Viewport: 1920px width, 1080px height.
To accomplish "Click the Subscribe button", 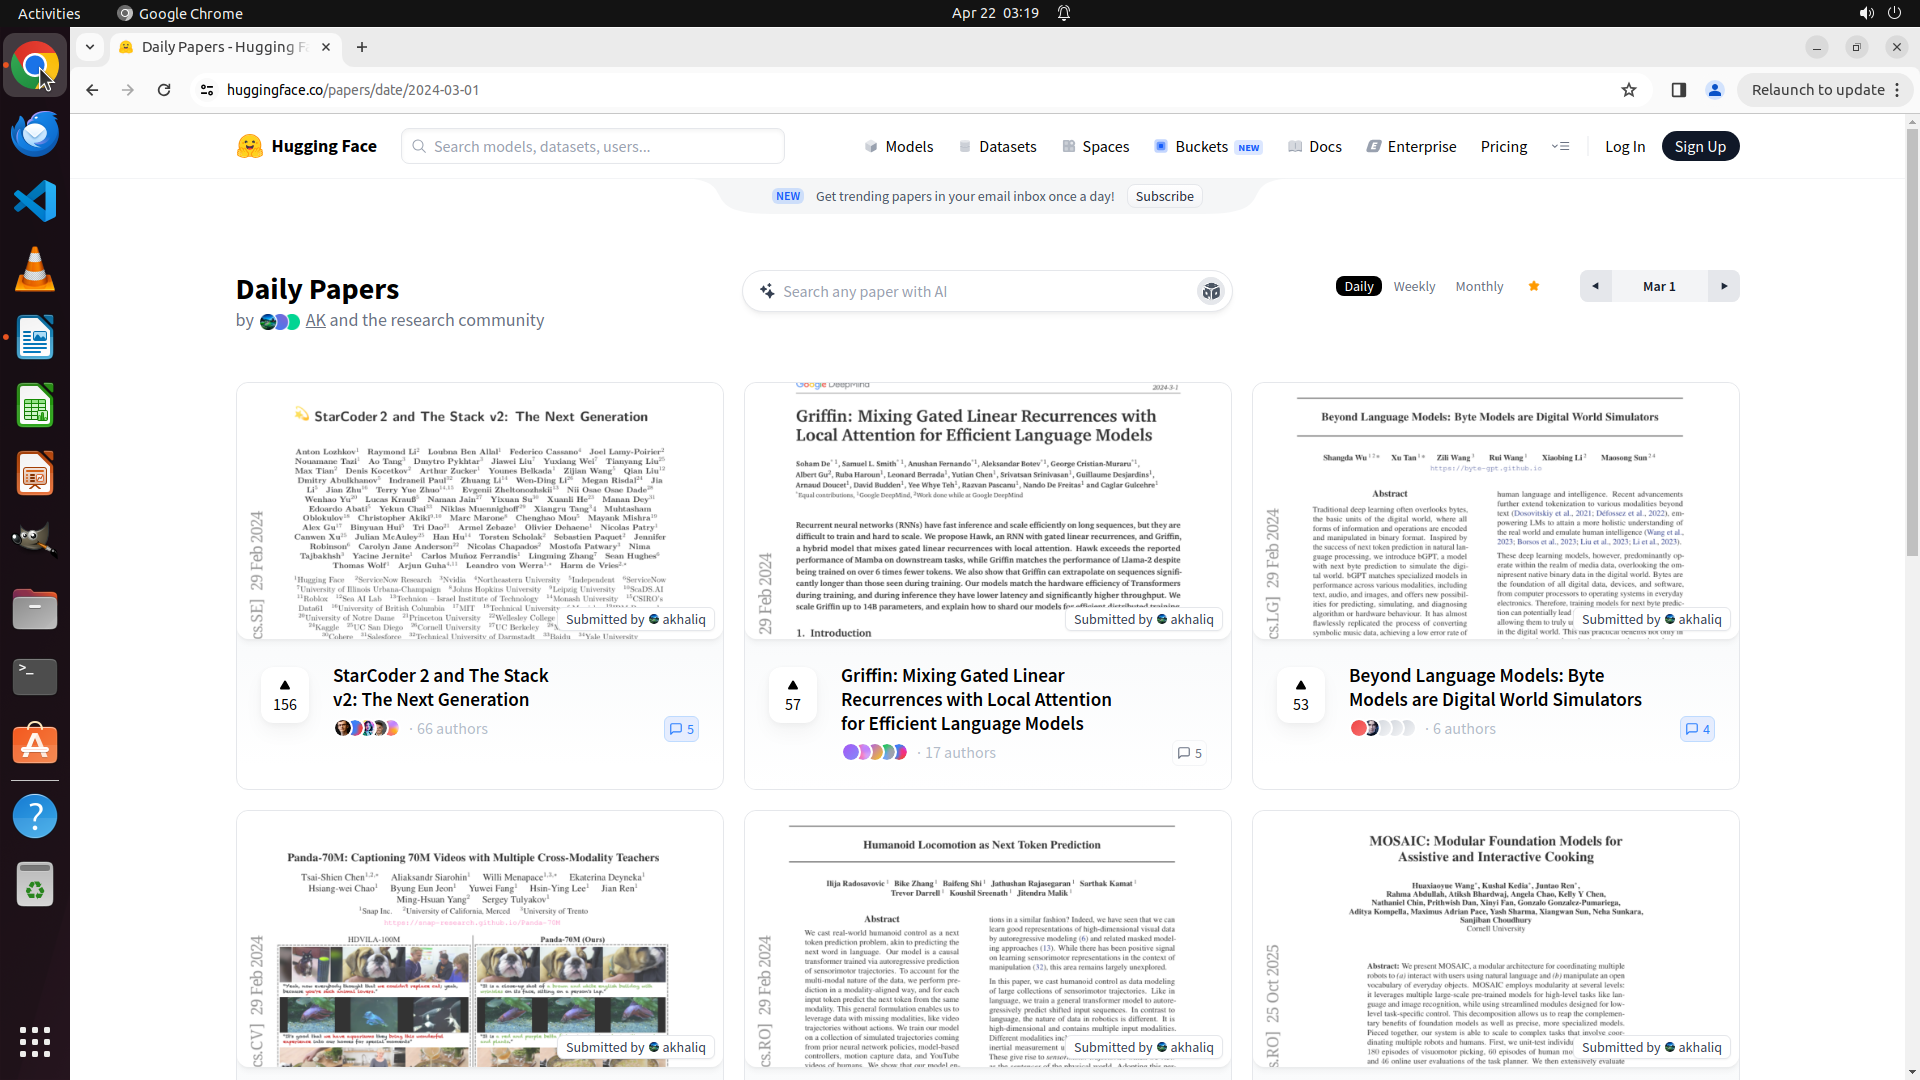I will tap(1164, 196).
